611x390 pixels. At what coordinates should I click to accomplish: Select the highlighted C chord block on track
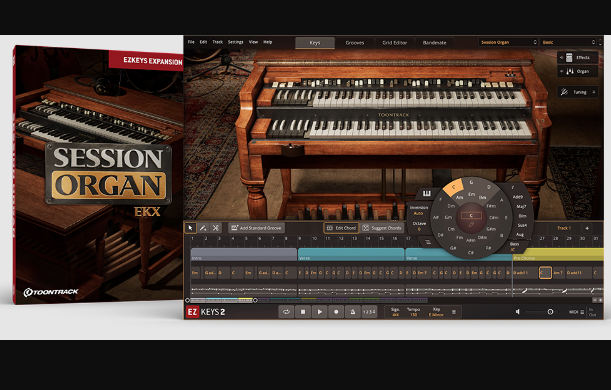545,273
